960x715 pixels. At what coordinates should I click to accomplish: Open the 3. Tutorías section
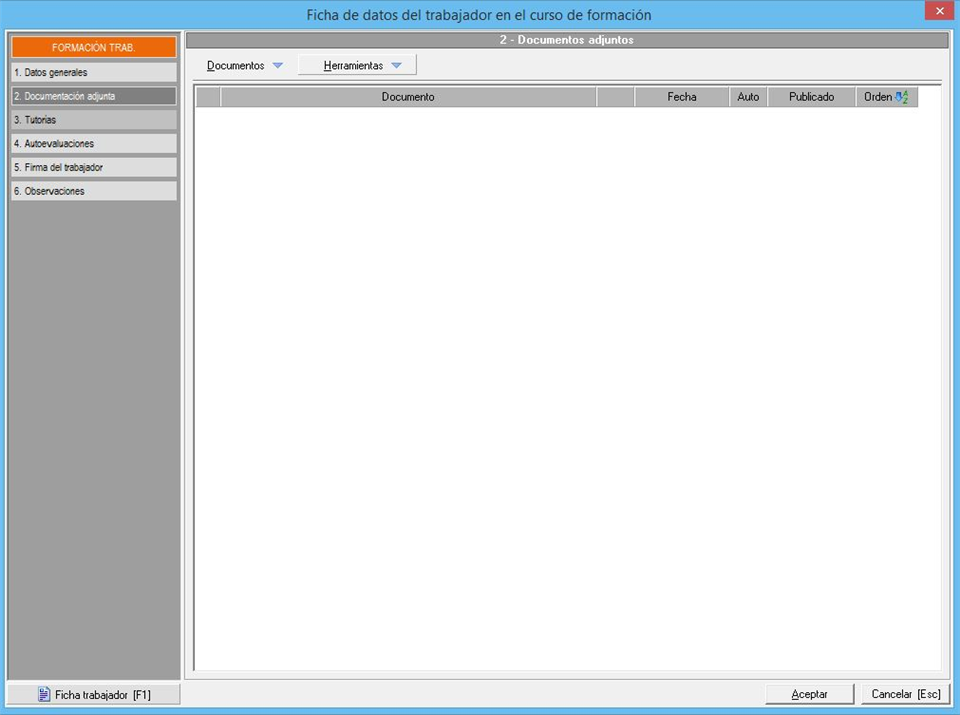94,120
